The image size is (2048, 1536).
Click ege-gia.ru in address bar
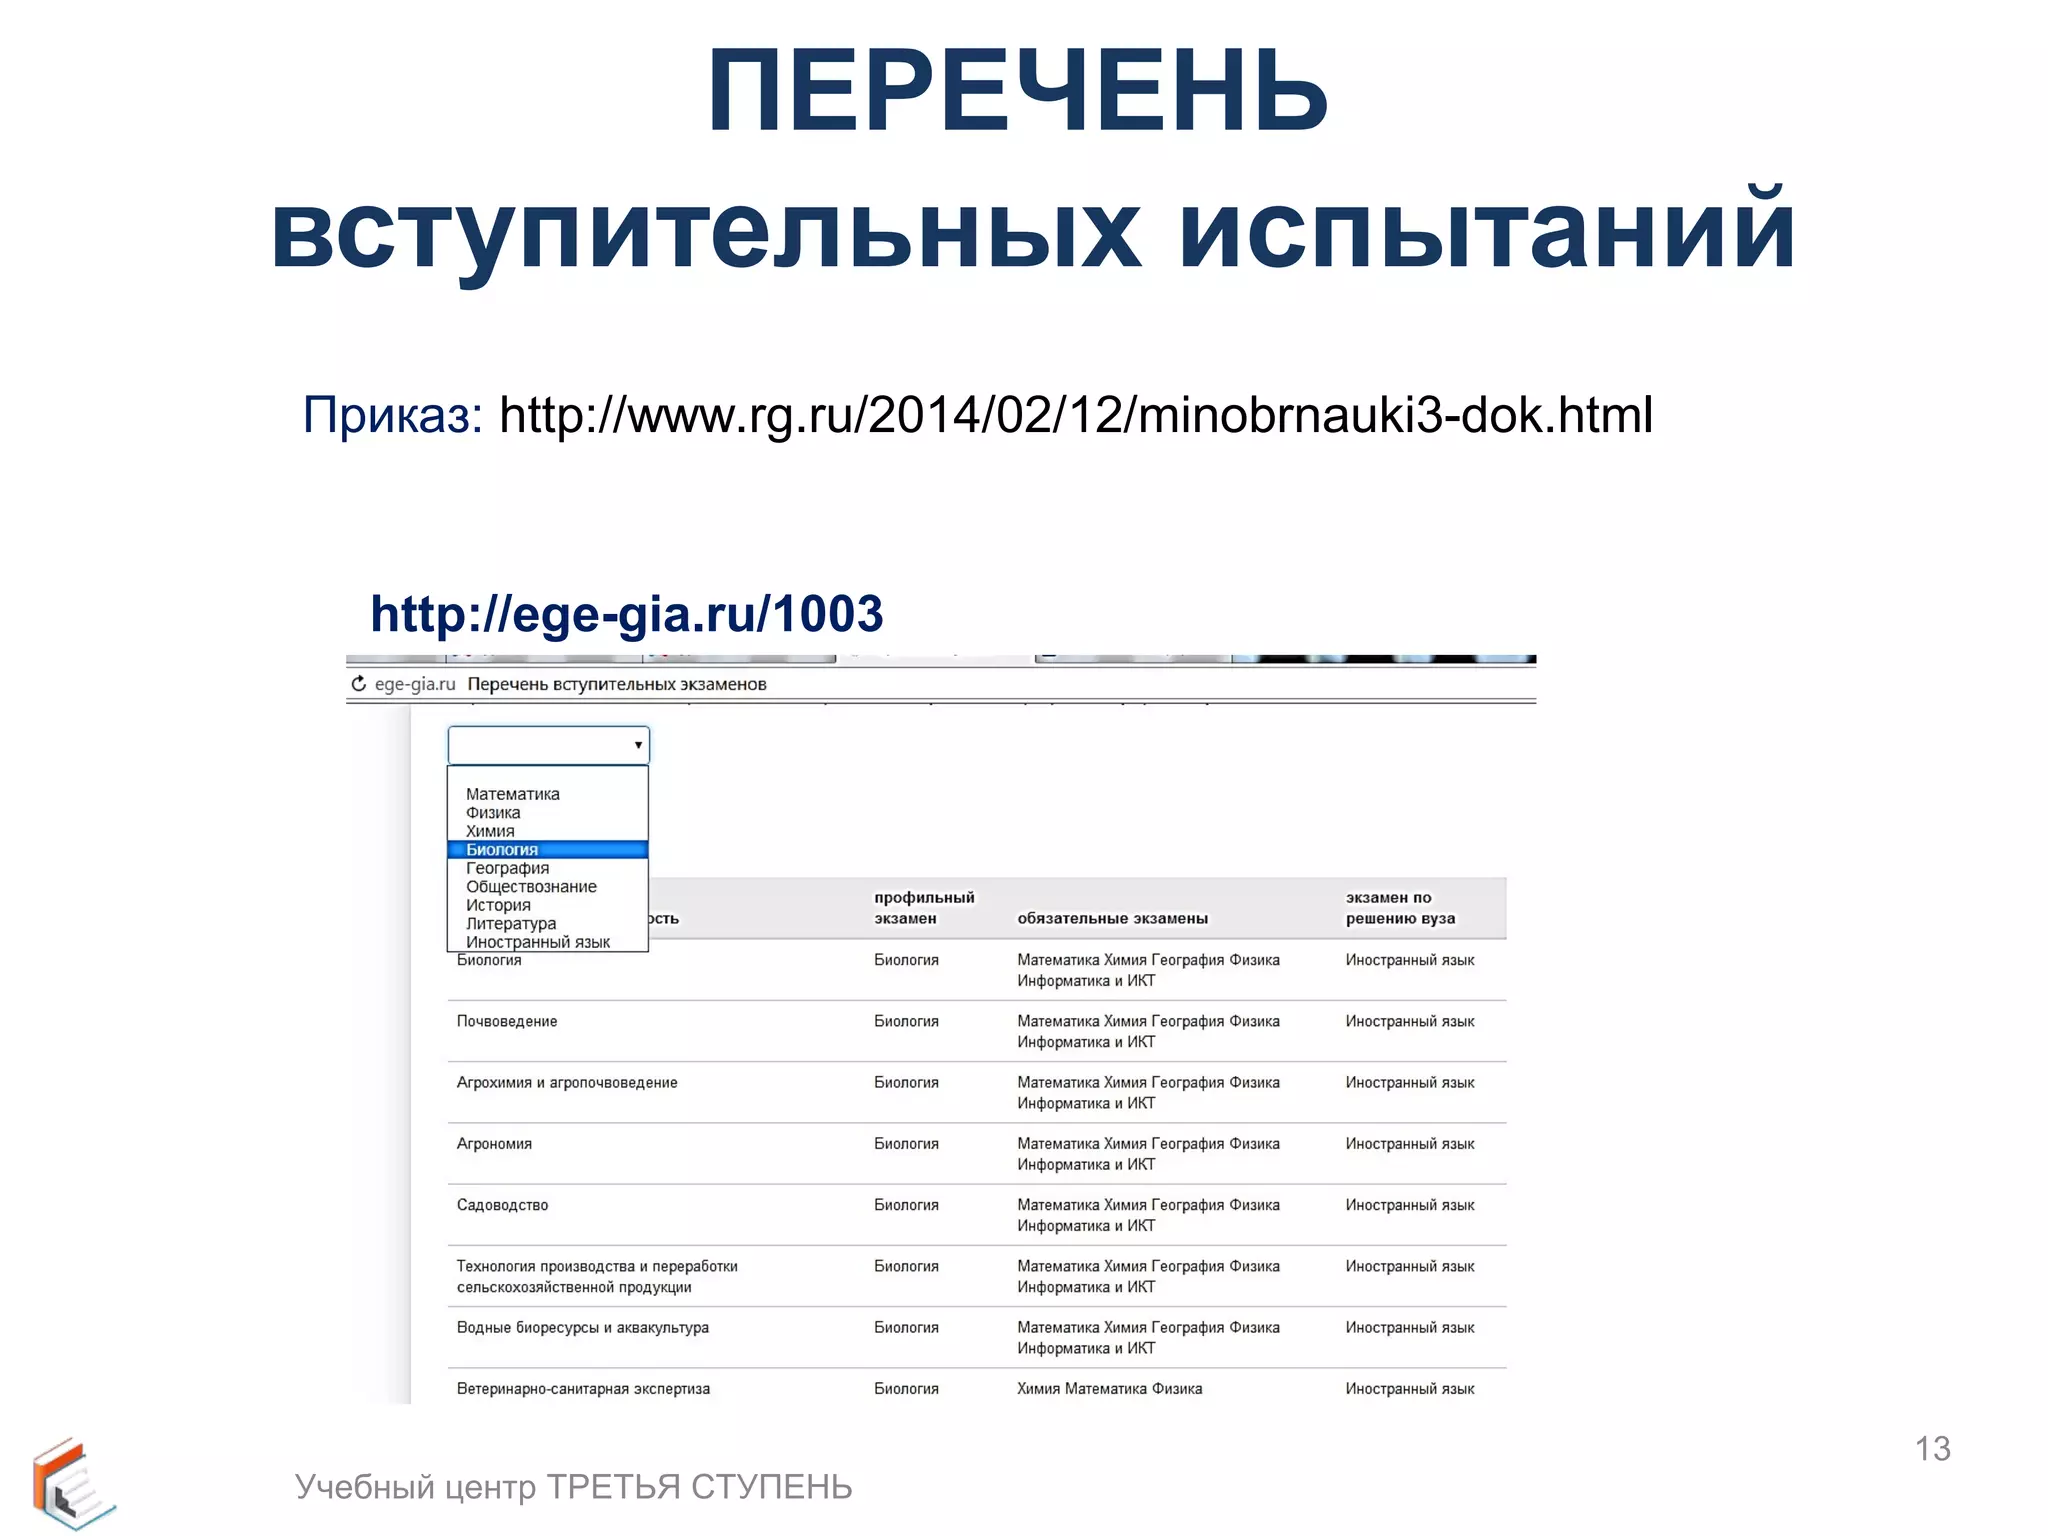(x=415, y=684)
